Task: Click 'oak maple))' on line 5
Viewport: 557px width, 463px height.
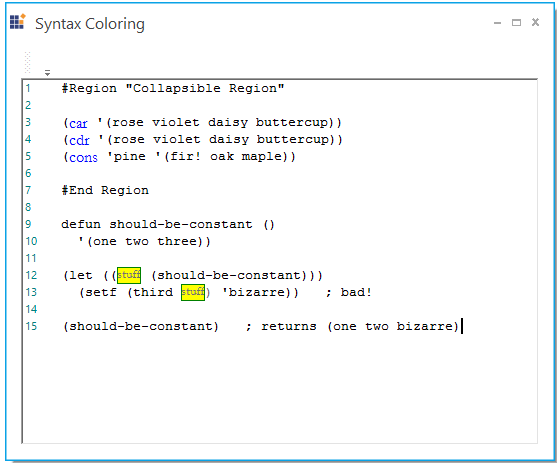Action: tap(253, 157)
